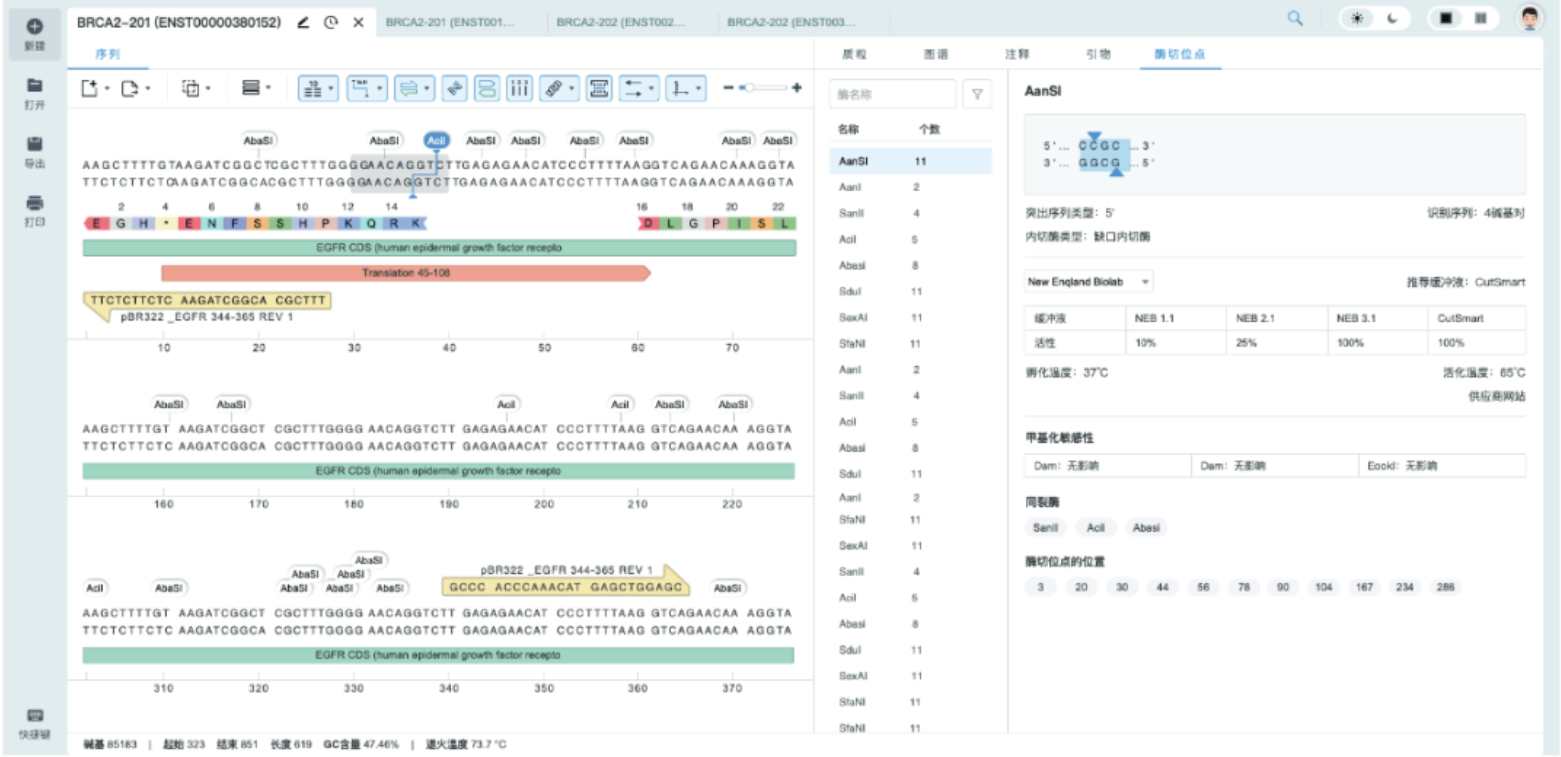Click the search magnifier icon at top right
This screenshot has width=1561, height=757.
1295,18
